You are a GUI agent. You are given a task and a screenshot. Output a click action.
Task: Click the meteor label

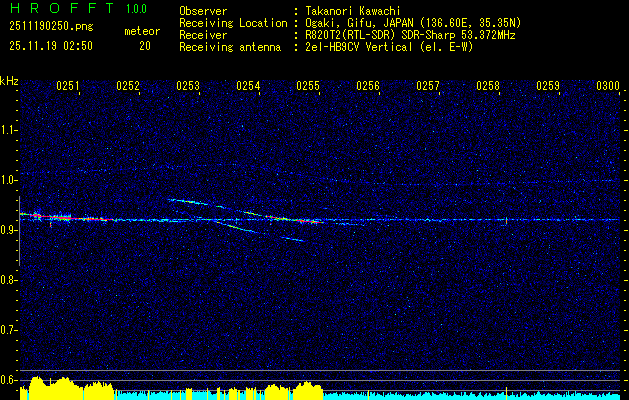point(142,31)
